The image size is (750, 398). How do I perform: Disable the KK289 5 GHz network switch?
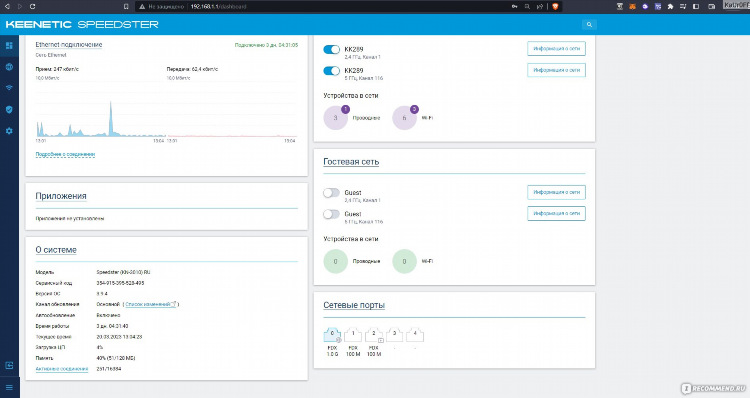tap(331, 71)
